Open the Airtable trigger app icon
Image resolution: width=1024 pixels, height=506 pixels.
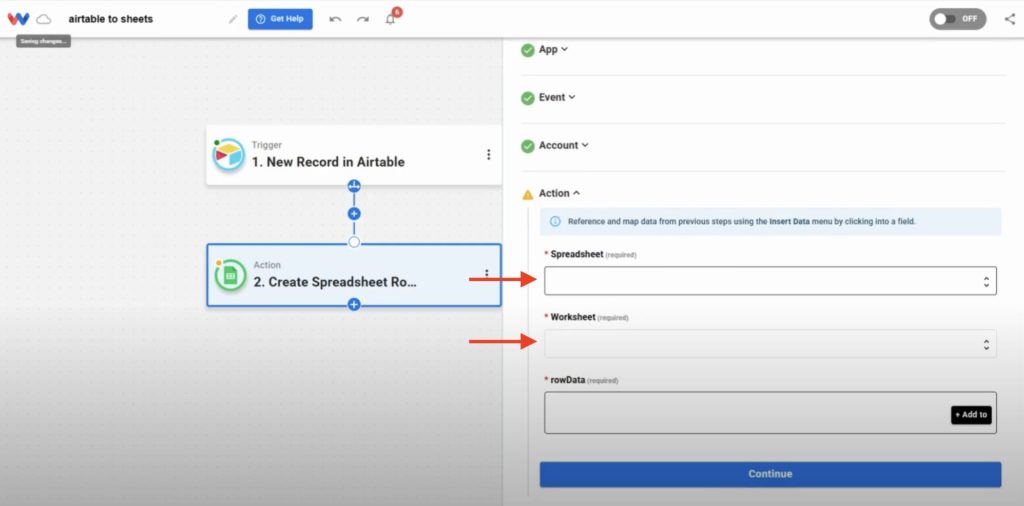pyautogui.click(x=229, y=155)
